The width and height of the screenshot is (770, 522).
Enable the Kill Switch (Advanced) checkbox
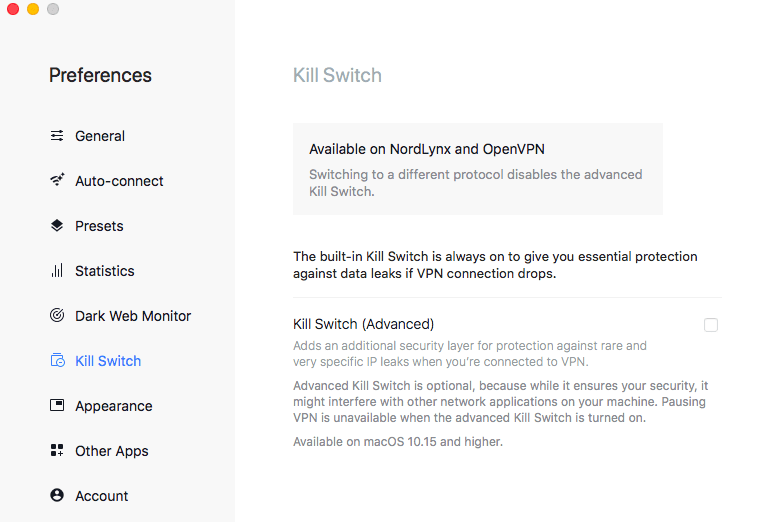pos(711,325)
